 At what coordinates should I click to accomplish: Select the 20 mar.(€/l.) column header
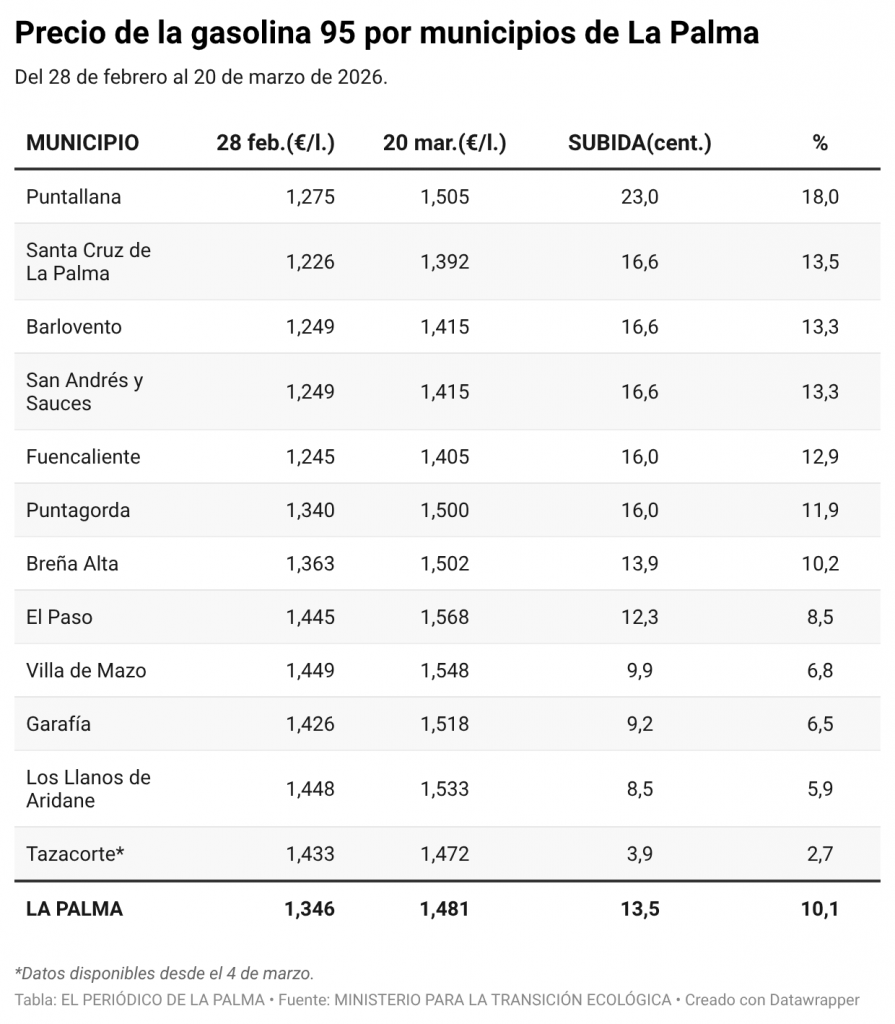(444, 143)
